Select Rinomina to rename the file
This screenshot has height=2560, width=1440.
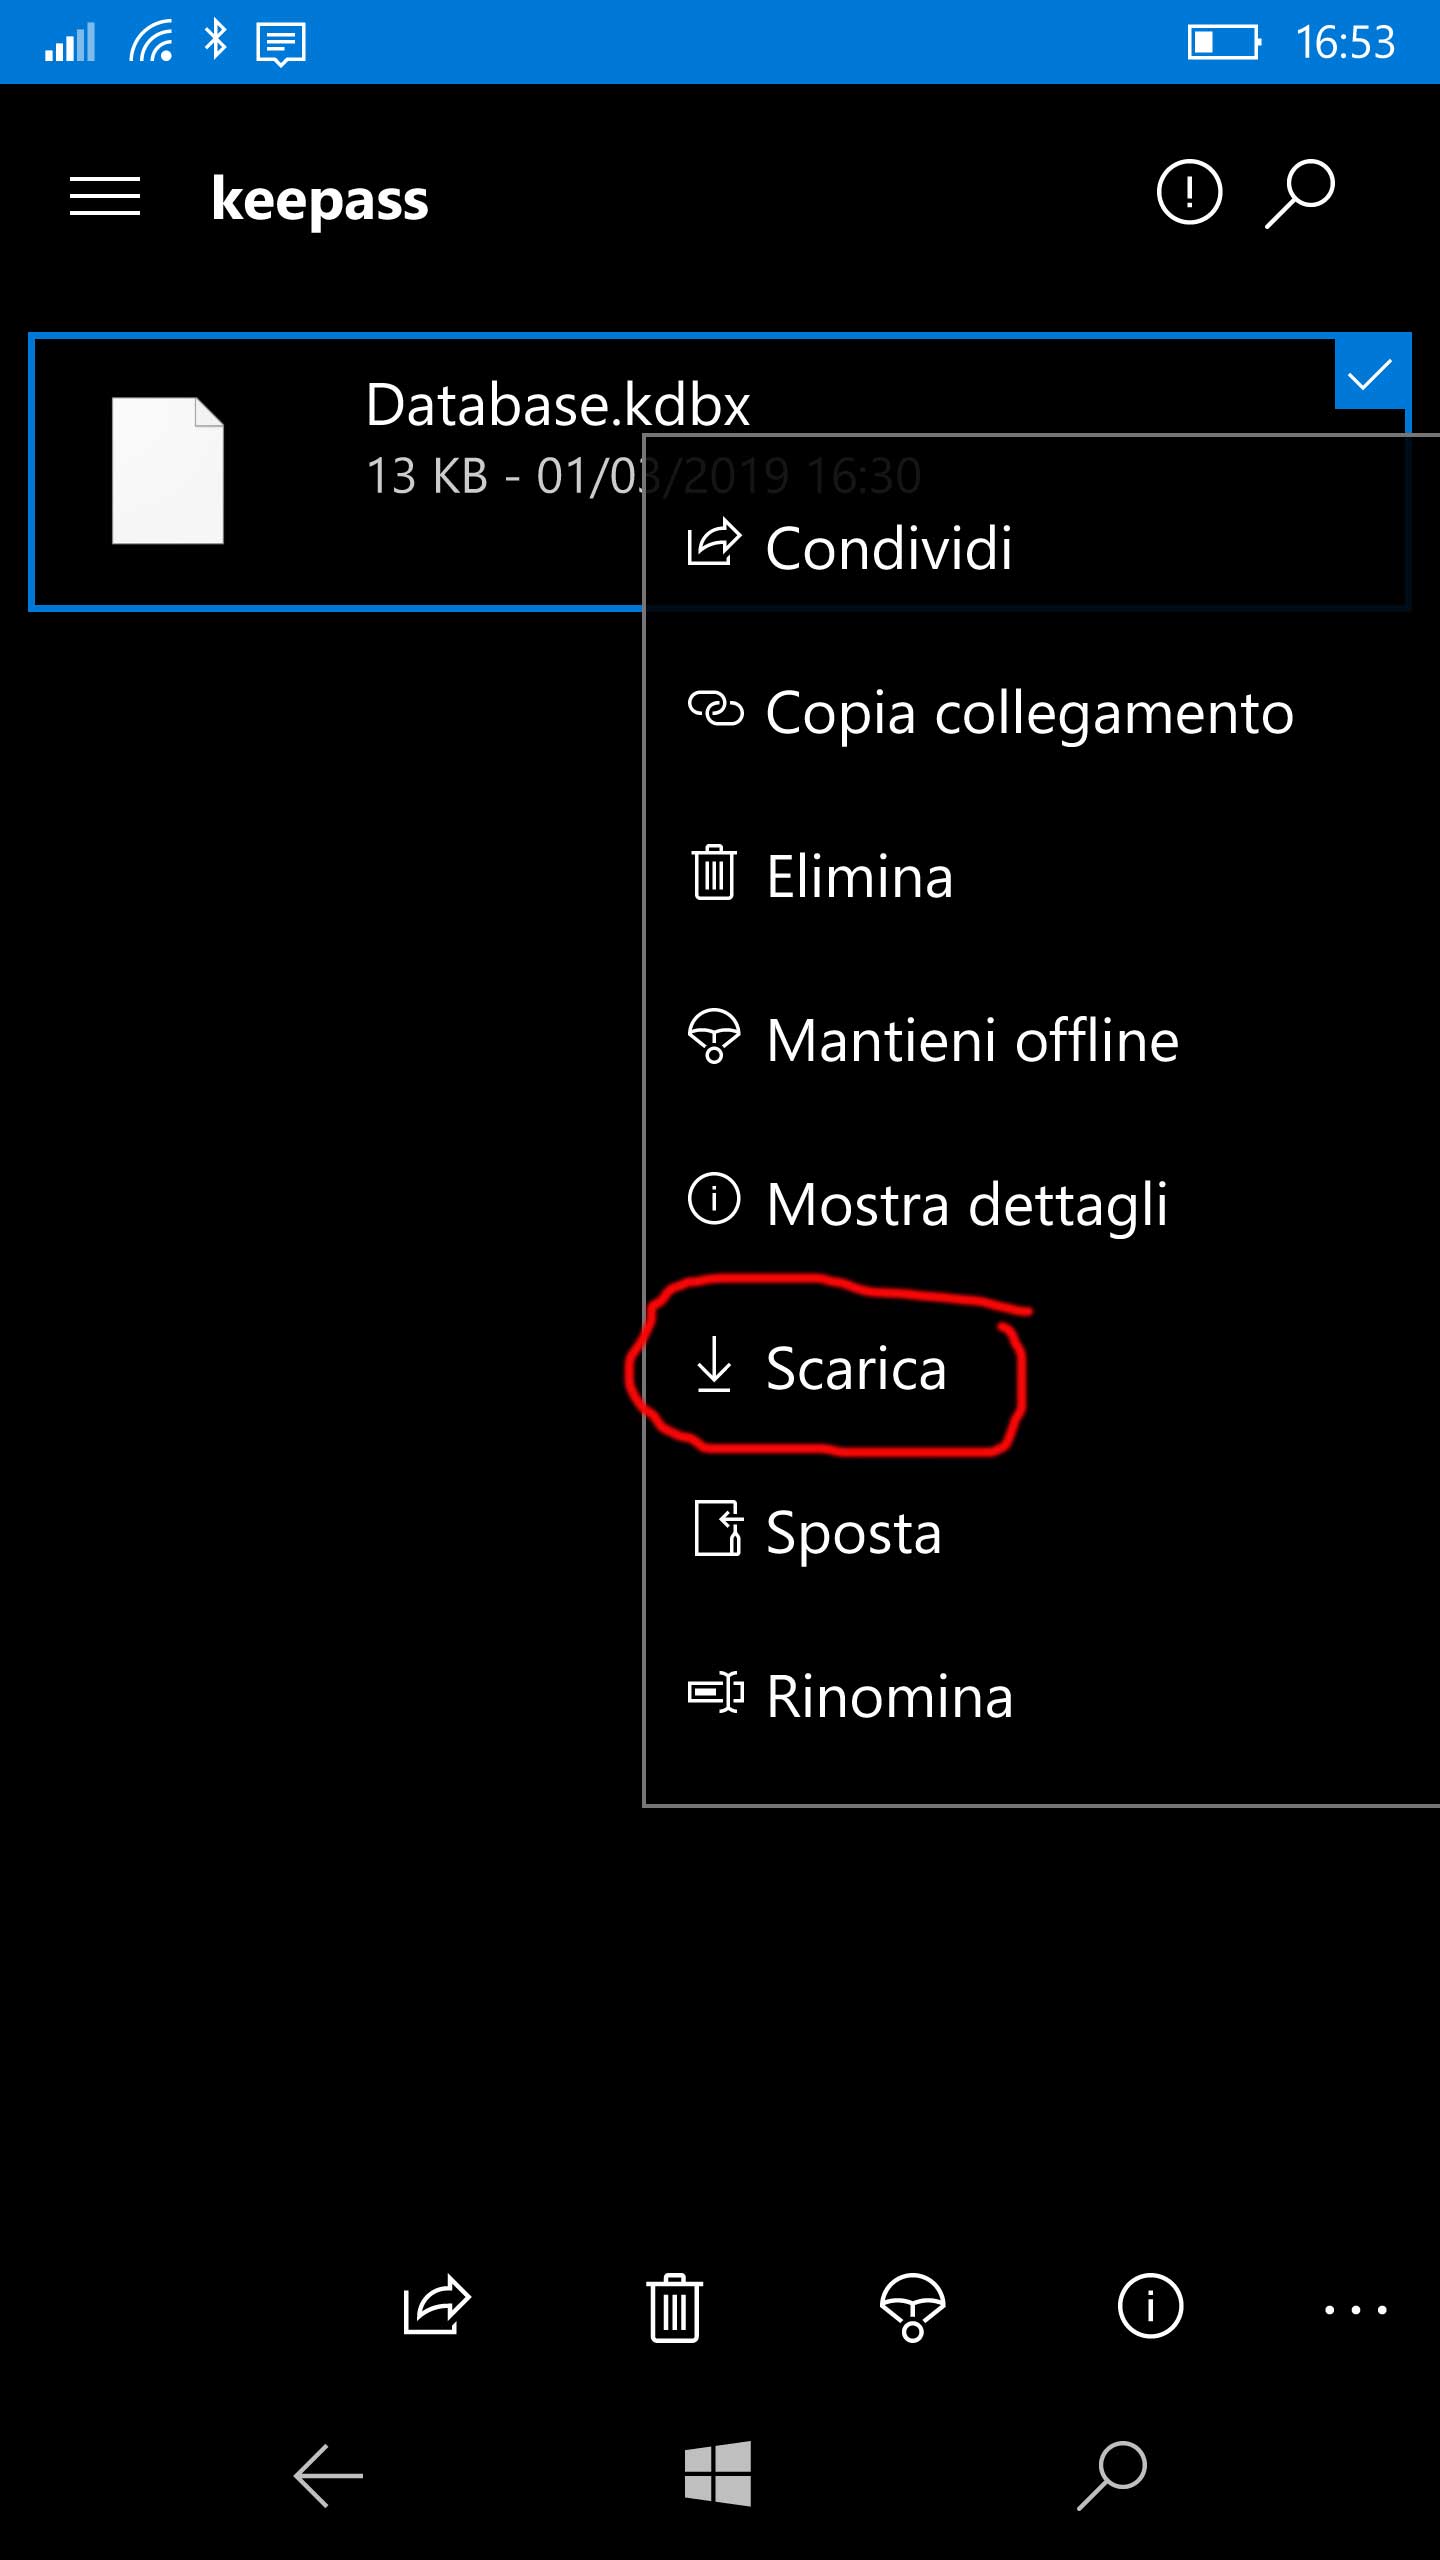[x=888, y=1696]
